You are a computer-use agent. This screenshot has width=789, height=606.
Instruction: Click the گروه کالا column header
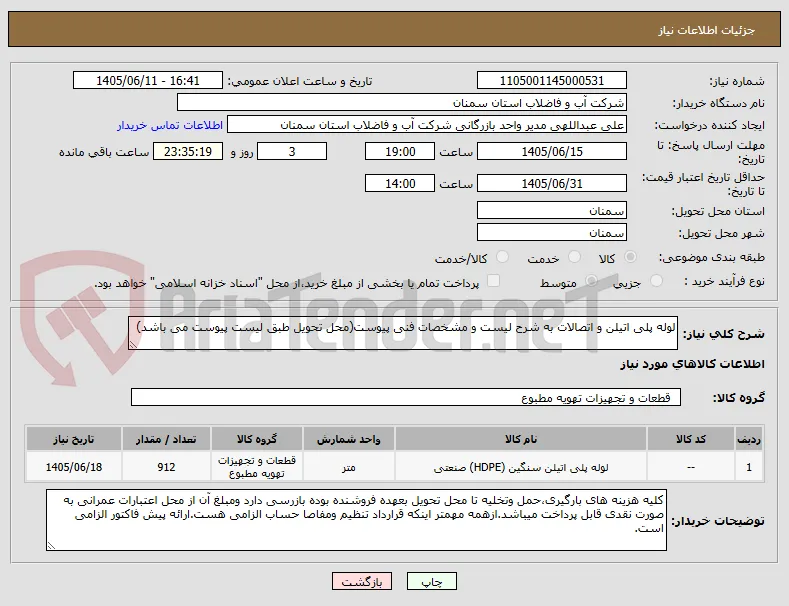coord(257,439)
